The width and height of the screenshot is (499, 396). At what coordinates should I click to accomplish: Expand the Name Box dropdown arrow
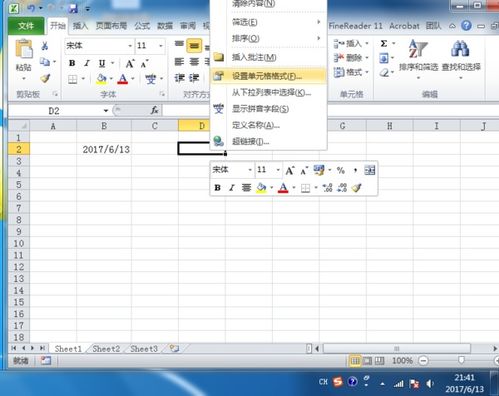tap(106, 111)
